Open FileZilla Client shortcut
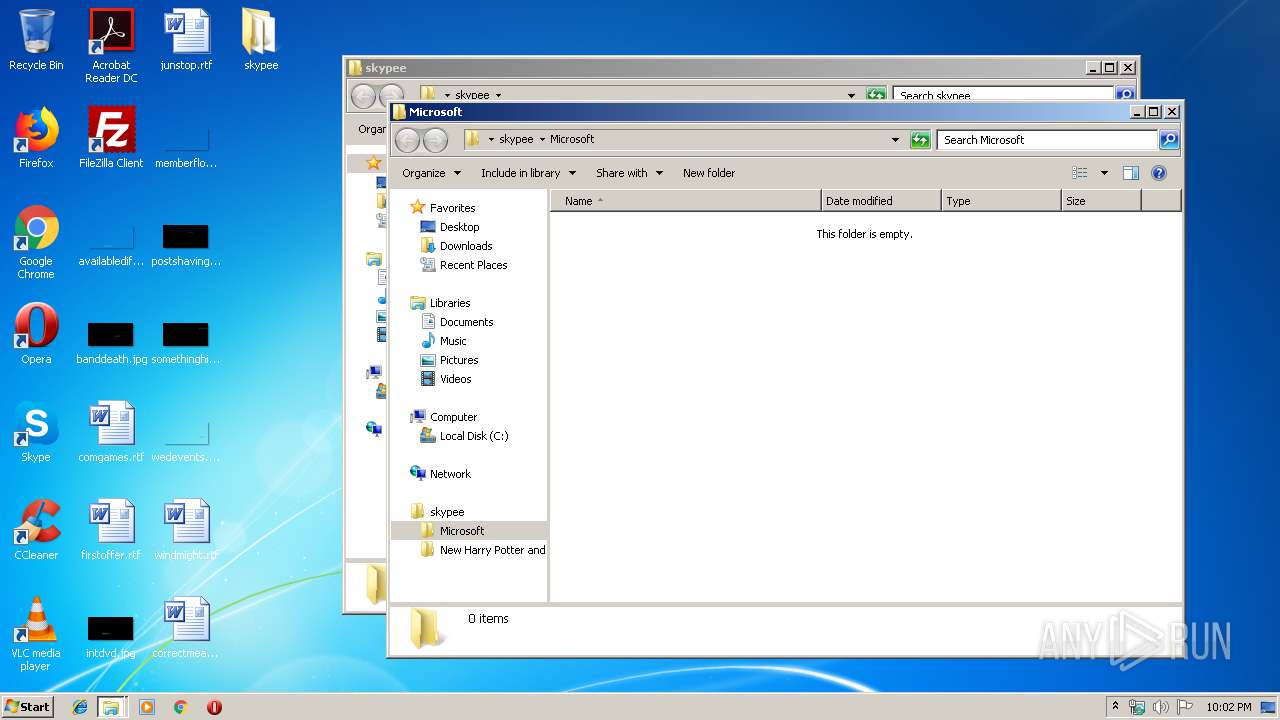The width and height of the screenshot is (1280, 720). point(111,138)
